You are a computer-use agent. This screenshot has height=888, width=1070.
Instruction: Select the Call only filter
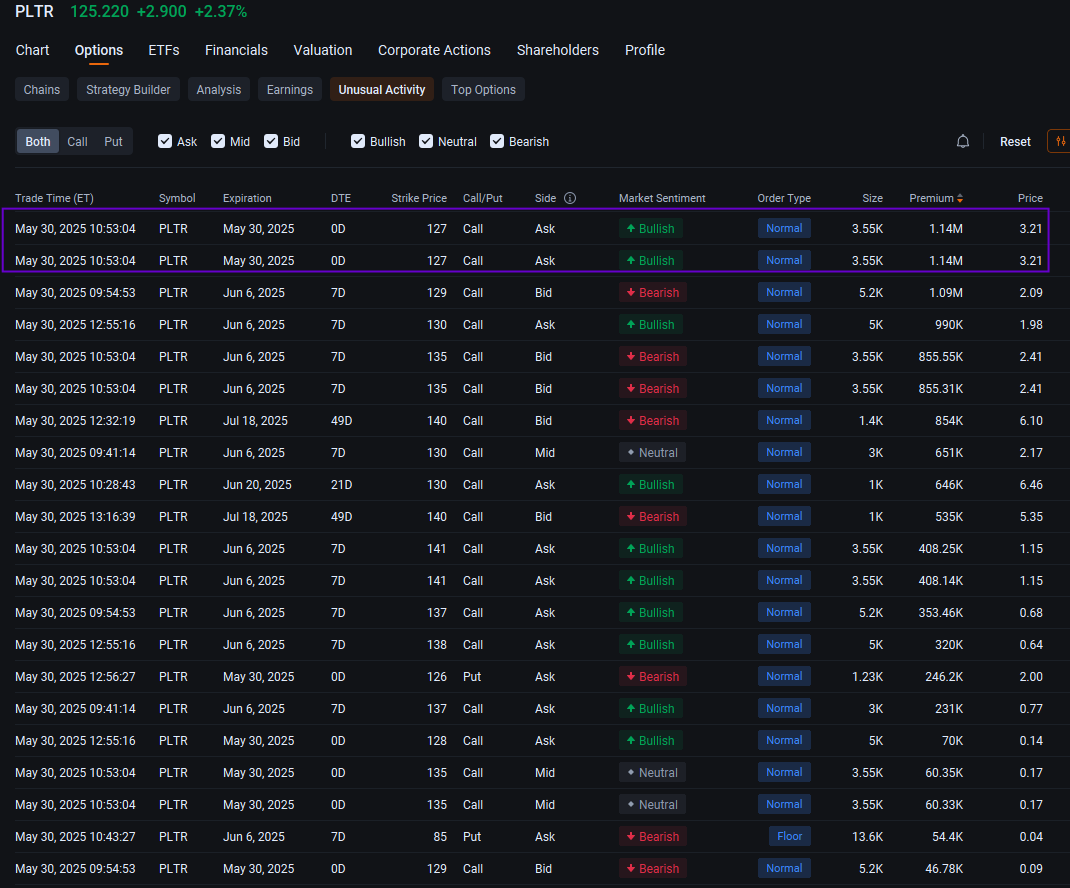tap(77, 141)
